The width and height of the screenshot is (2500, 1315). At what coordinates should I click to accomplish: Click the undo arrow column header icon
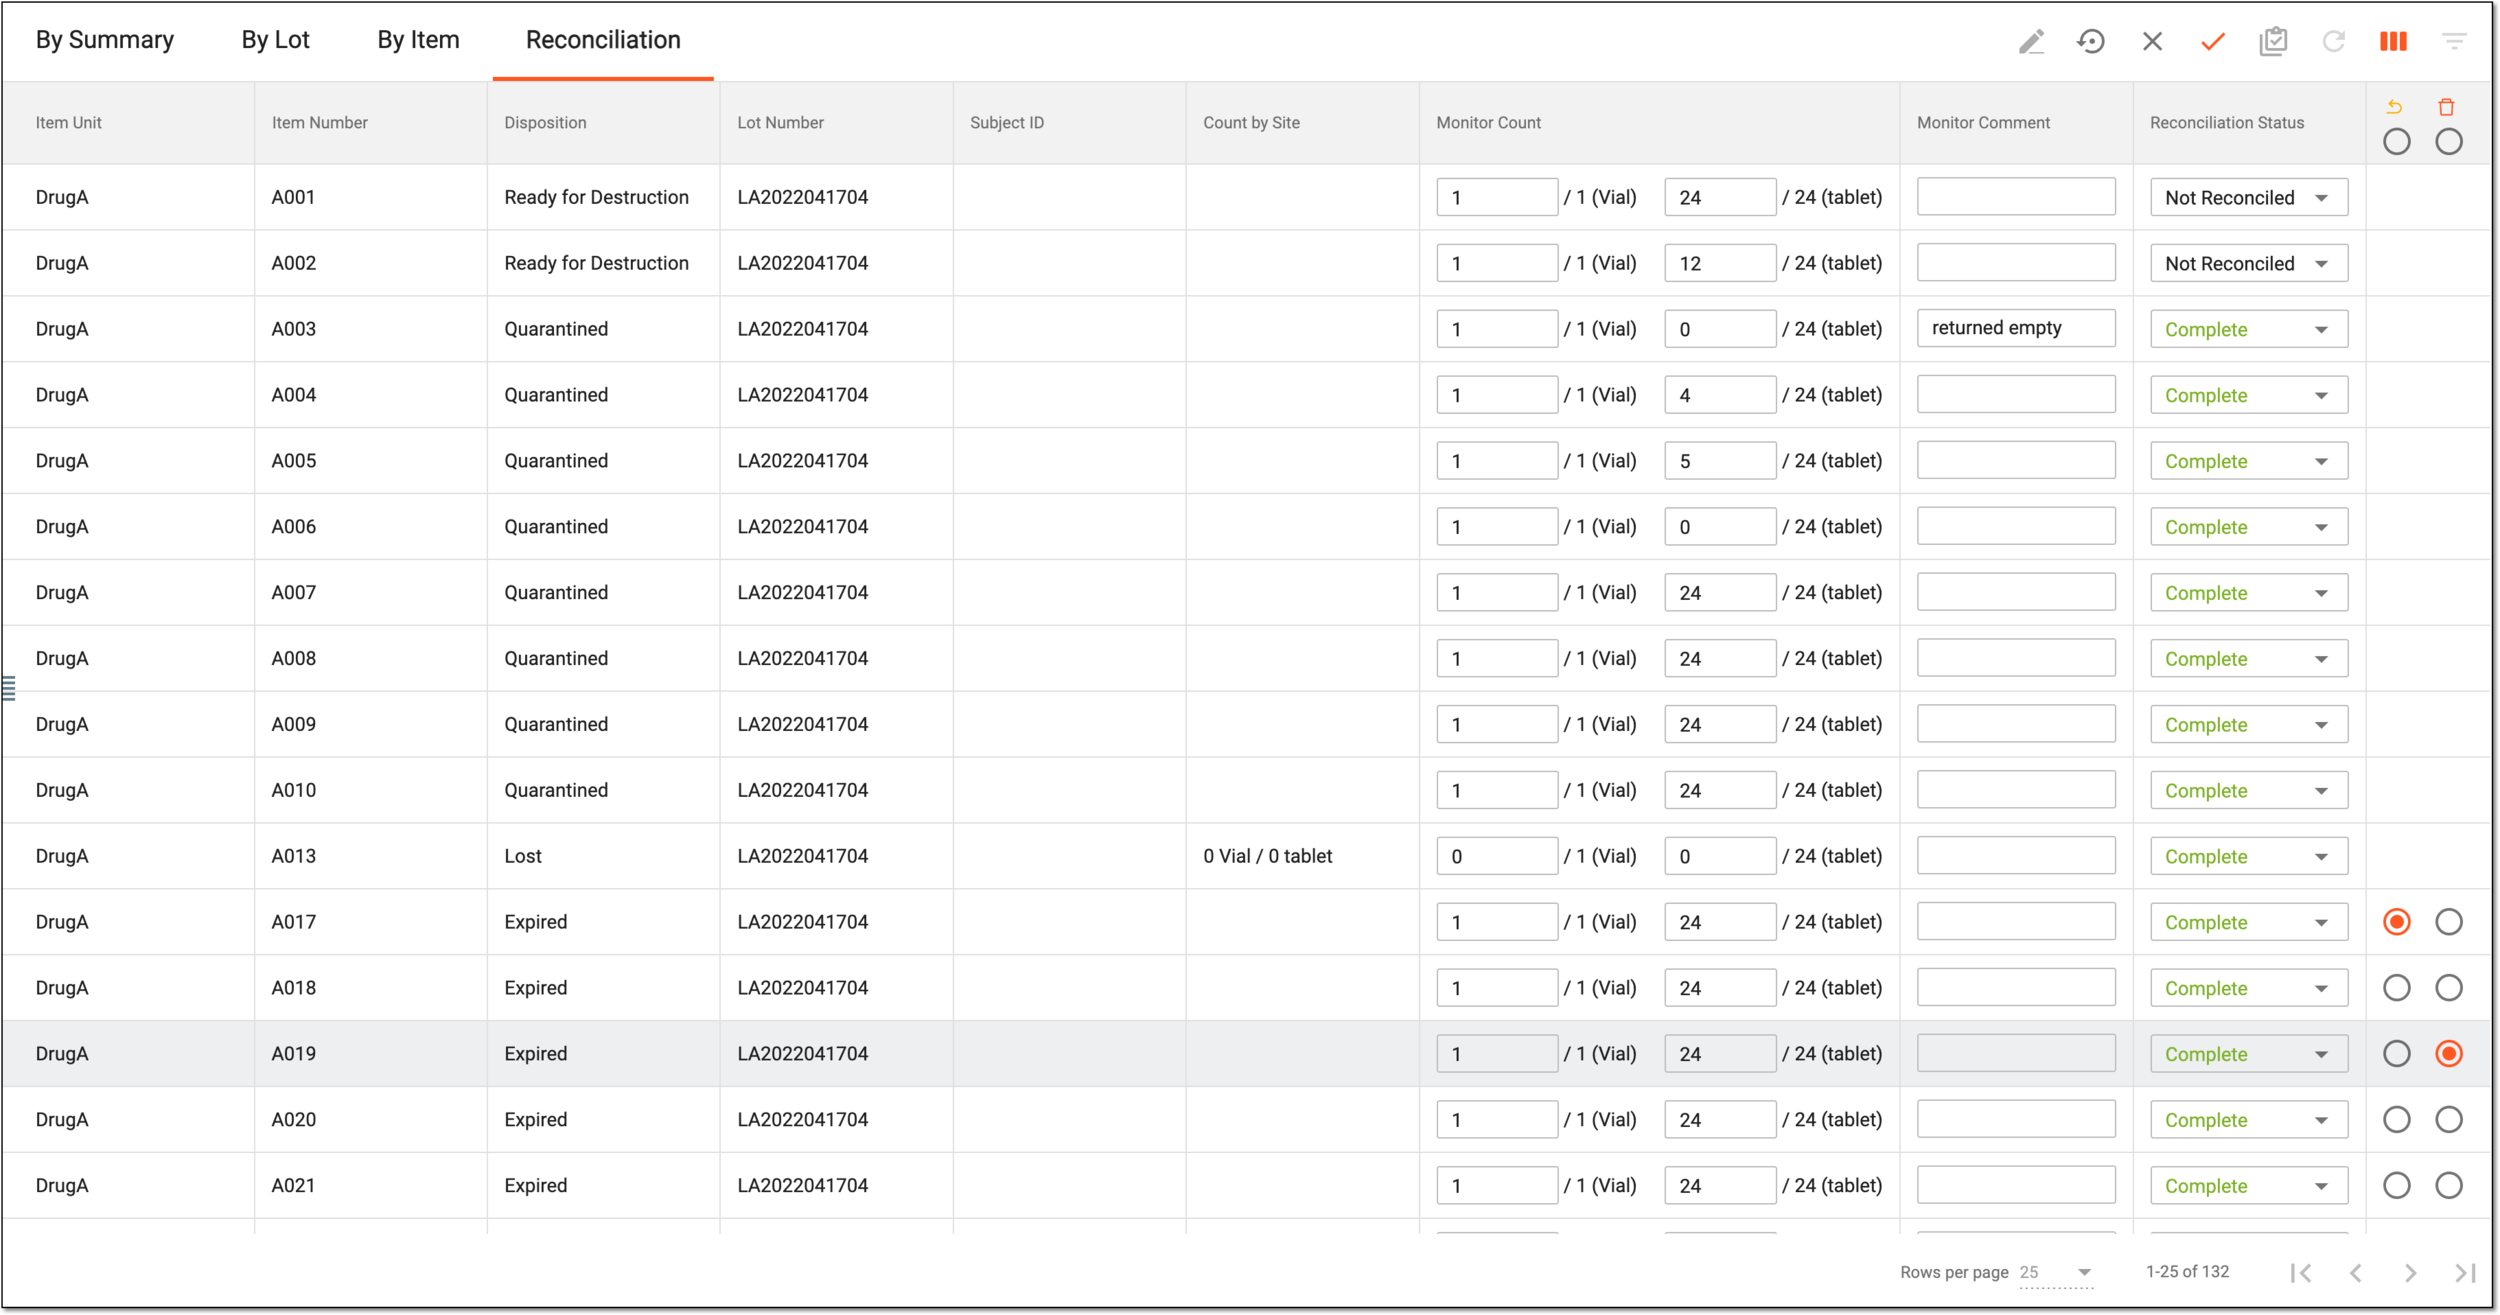tap(2395, 107)
